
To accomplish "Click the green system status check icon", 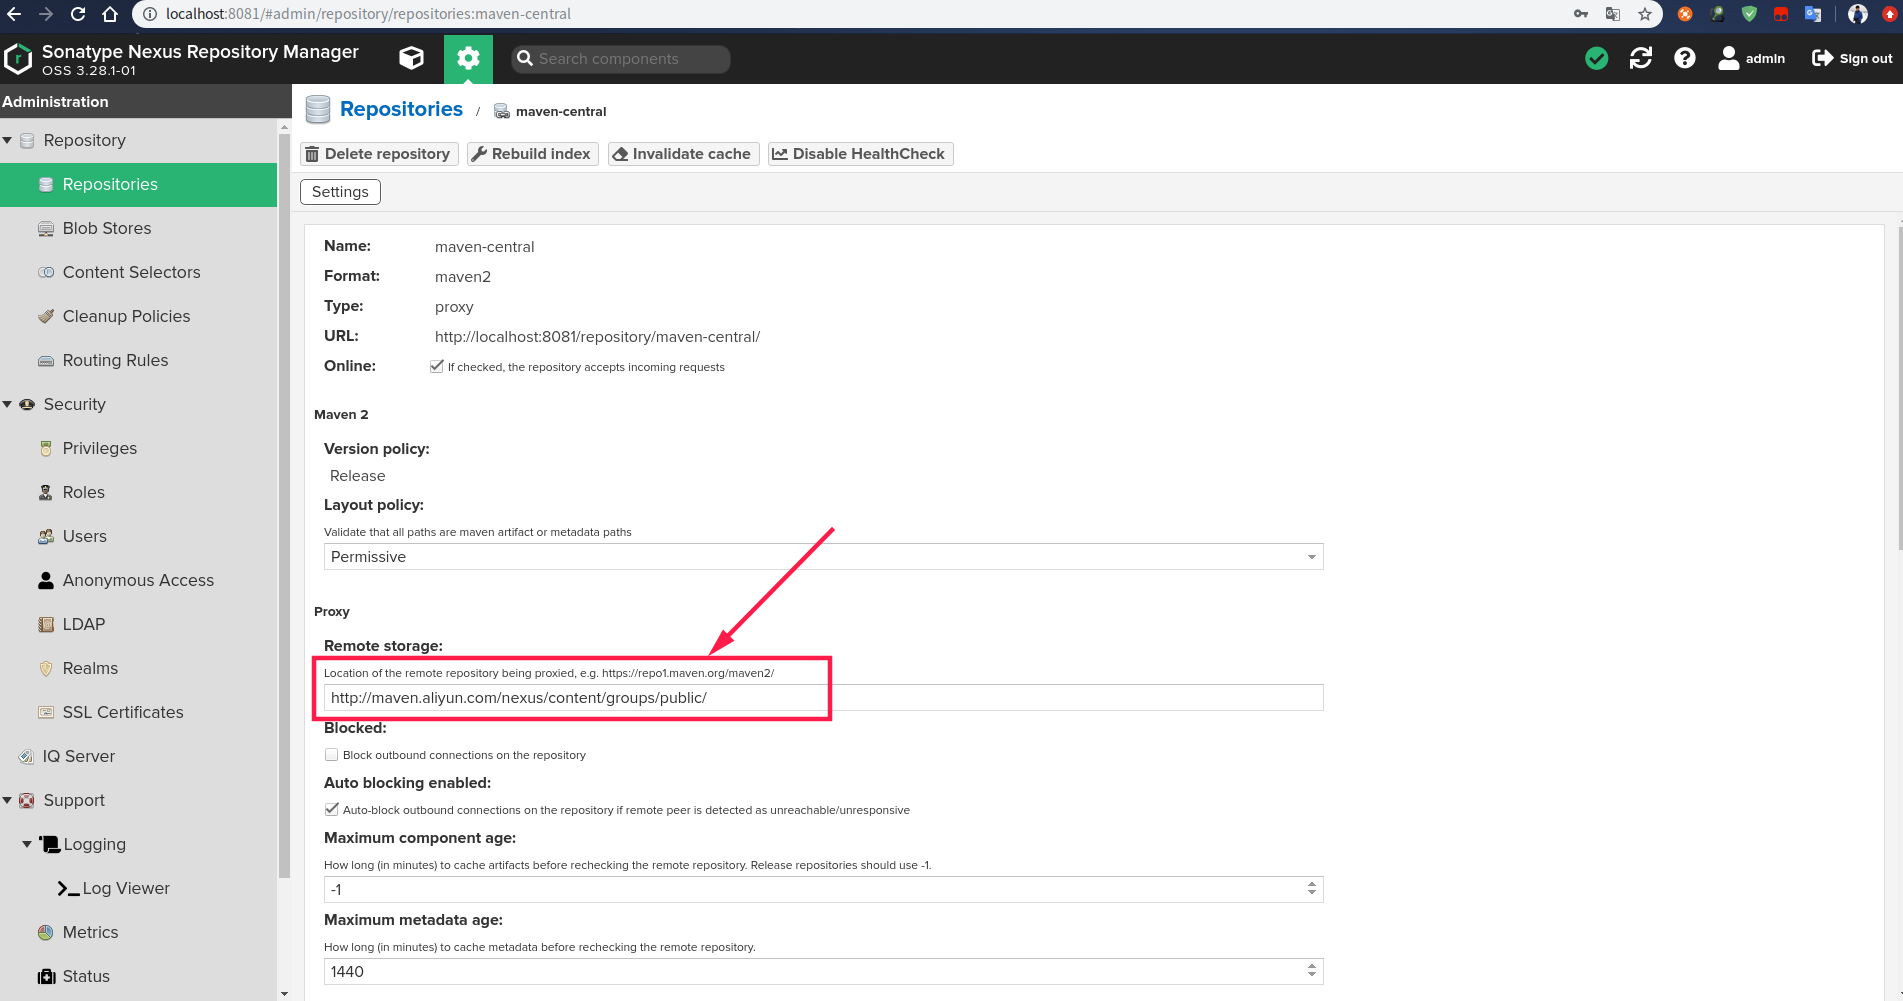I will pyautogui.click(x=1597, y=58).
